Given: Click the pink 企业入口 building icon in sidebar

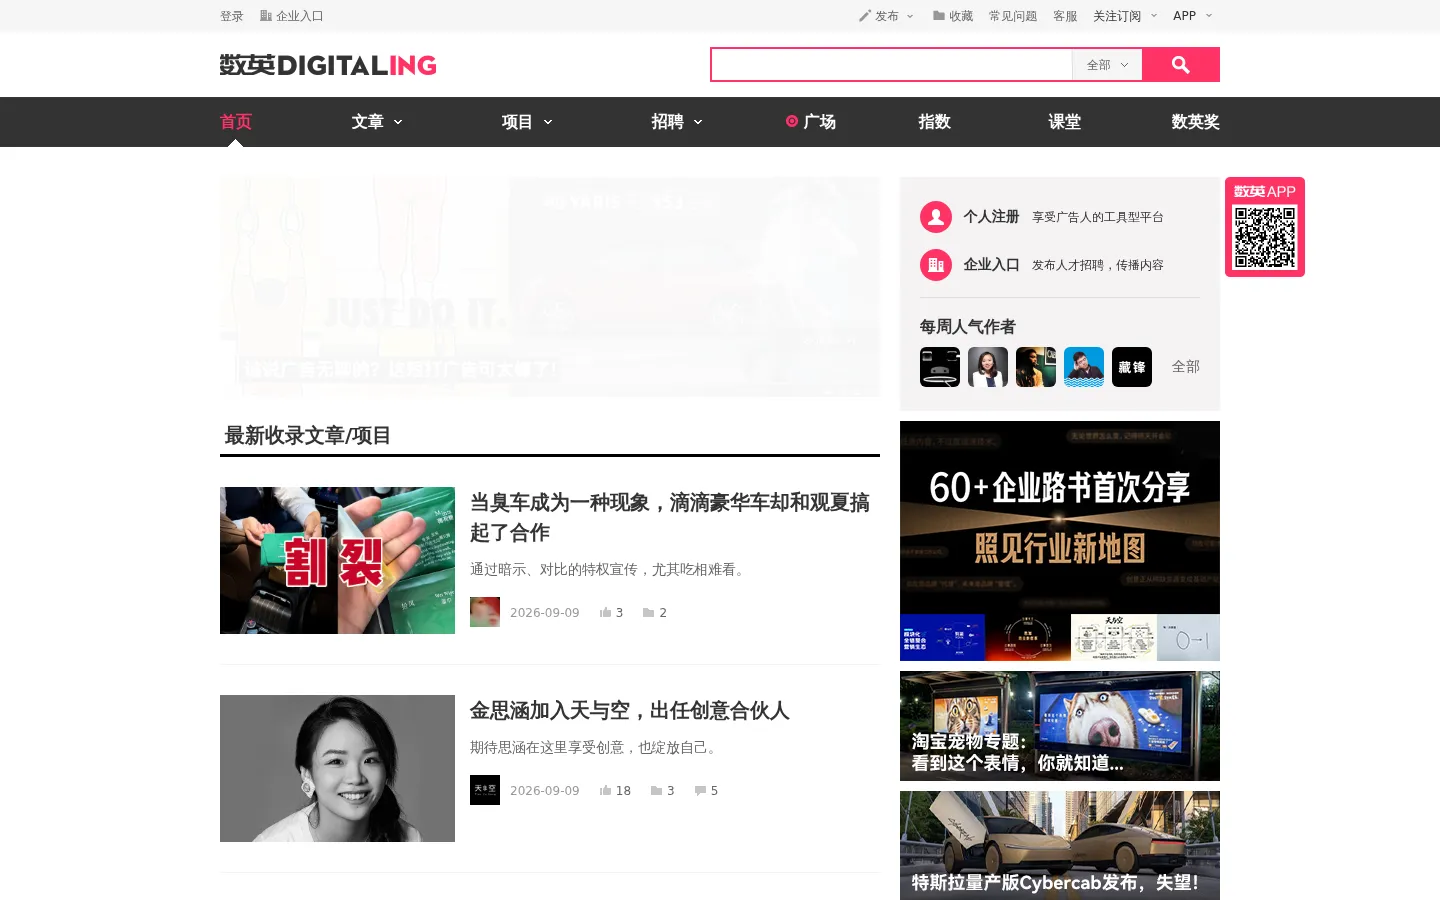Looking at the screenshot, I should pyautogui.click(x=936, y=265).
